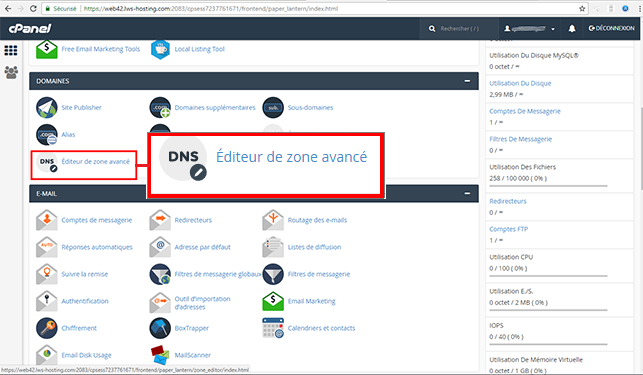Screen dimensions: 643x375
Task: Open the Sous-domaines icon
Action: pyautogui.click(x=273, y=107)
